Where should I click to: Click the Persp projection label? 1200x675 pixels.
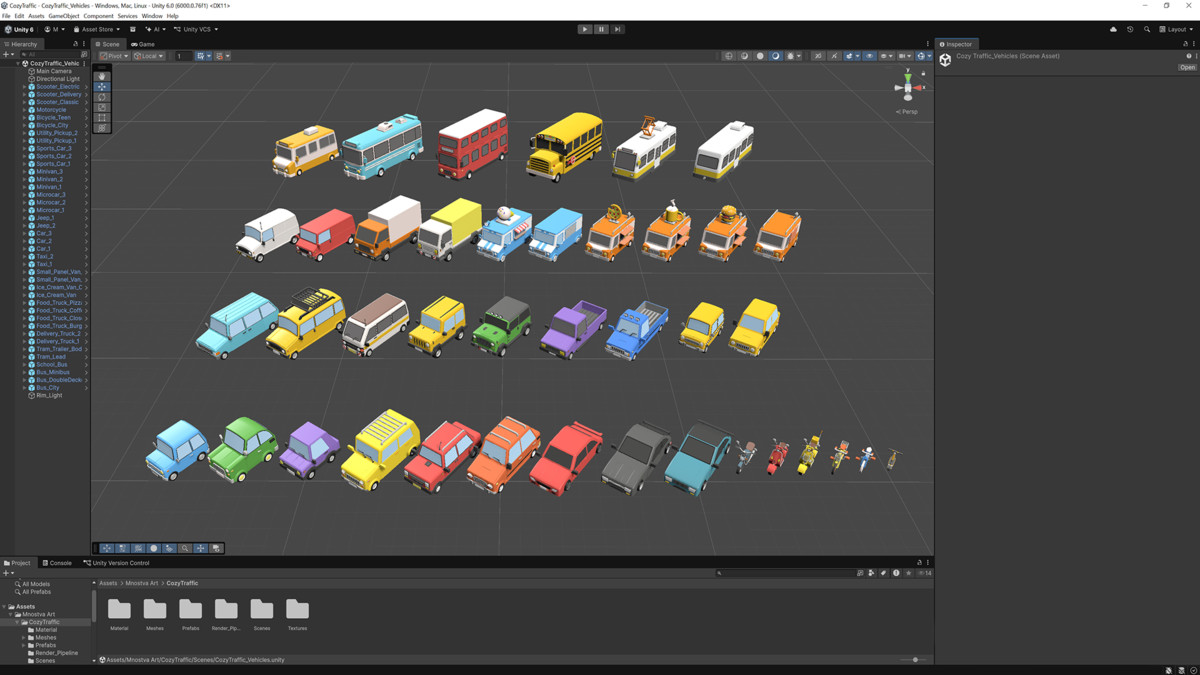[908, 112]
